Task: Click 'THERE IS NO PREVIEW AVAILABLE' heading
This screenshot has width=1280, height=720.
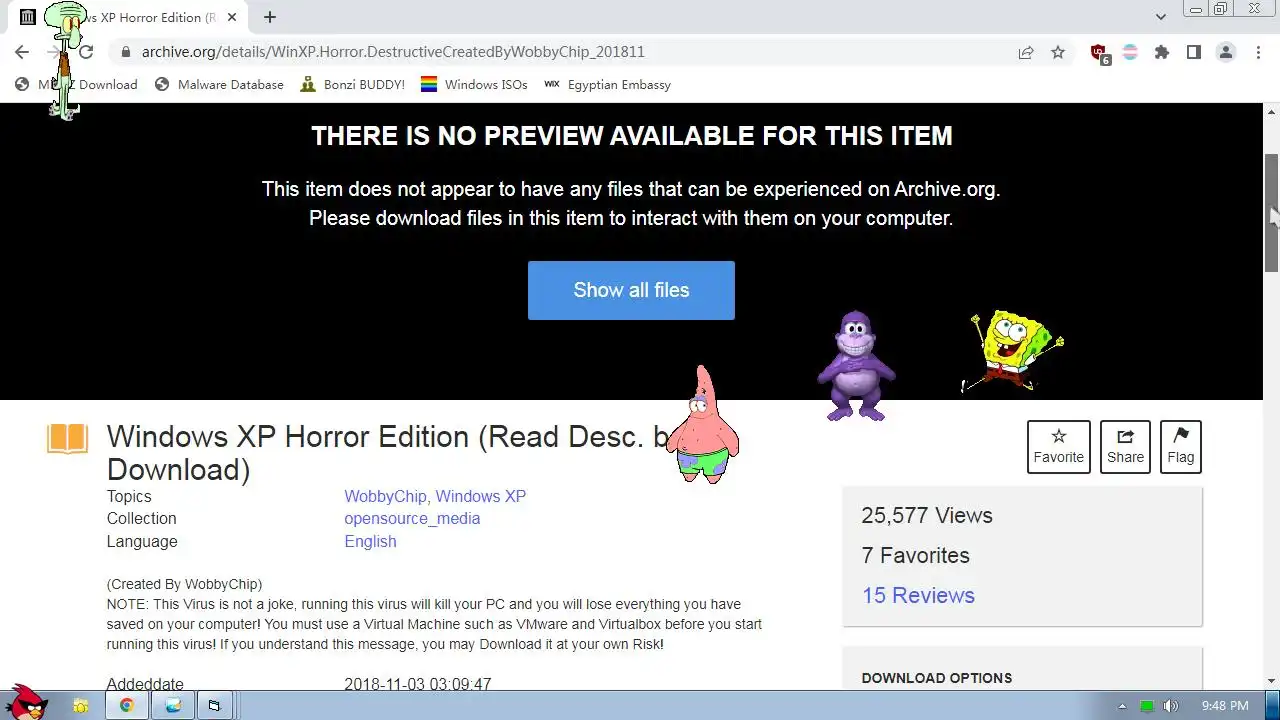Action: (631, 136)
